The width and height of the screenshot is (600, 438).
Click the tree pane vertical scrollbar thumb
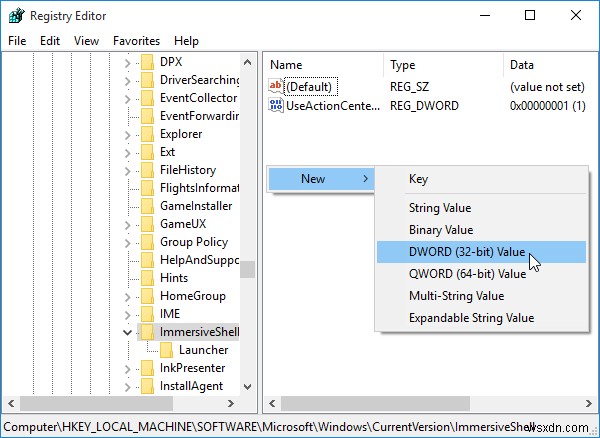(248, 269)
